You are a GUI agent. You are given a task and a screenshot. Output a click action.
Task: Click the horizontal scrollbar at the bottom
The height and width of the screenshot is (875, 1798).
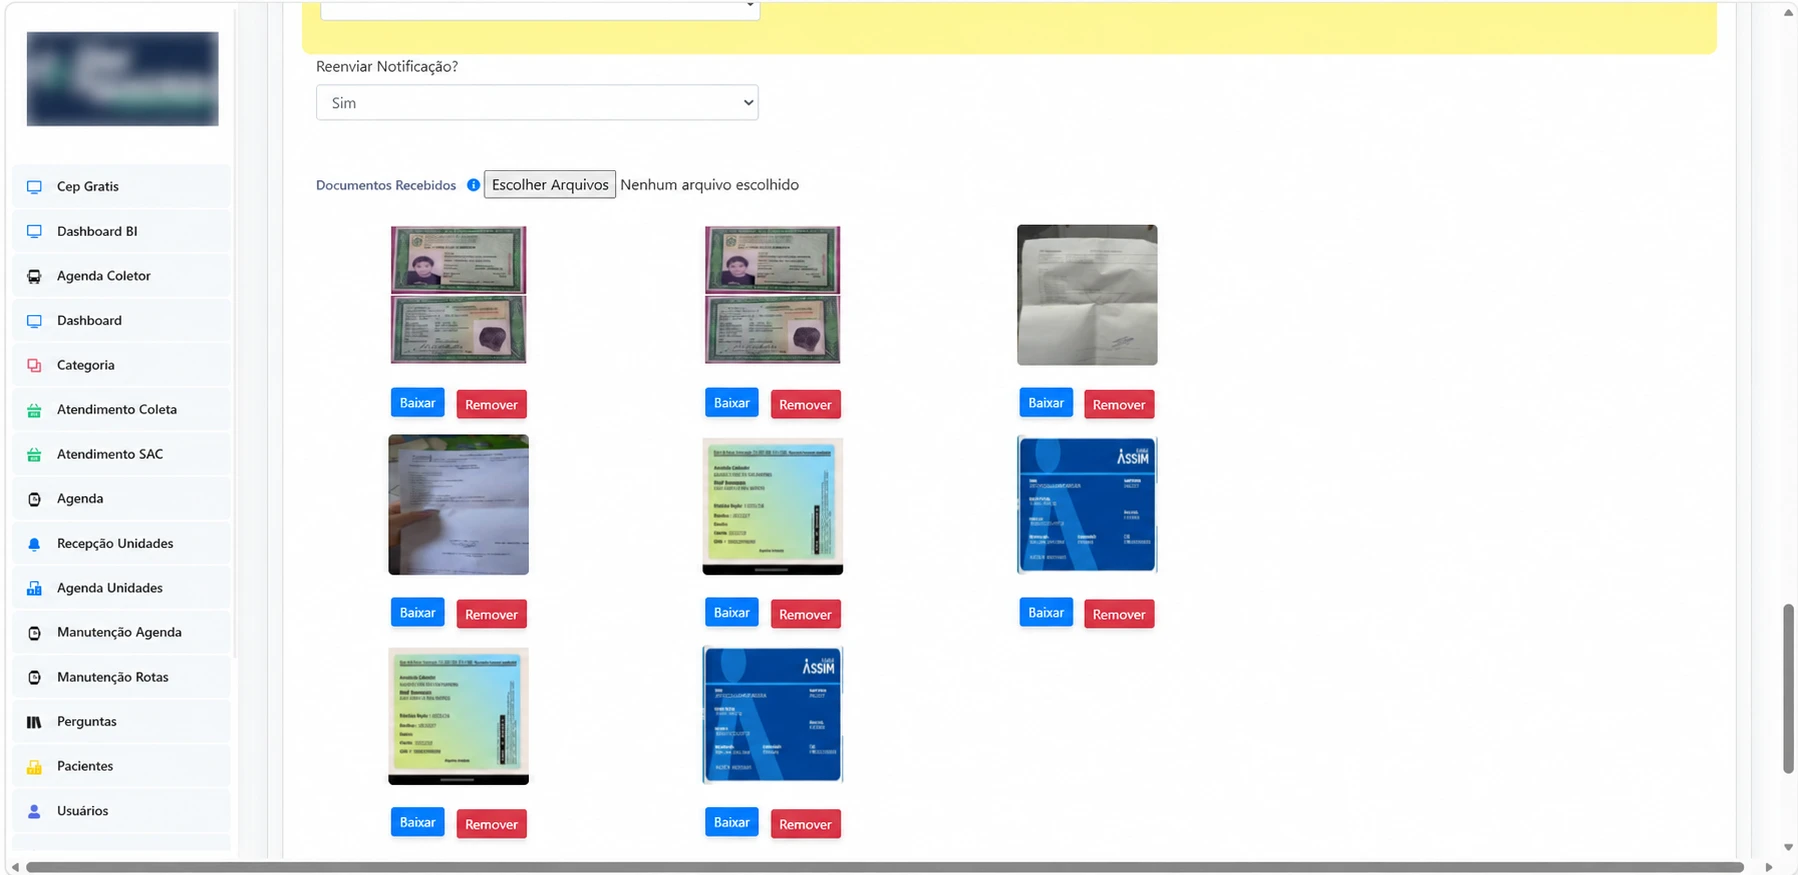click(885, 867)
